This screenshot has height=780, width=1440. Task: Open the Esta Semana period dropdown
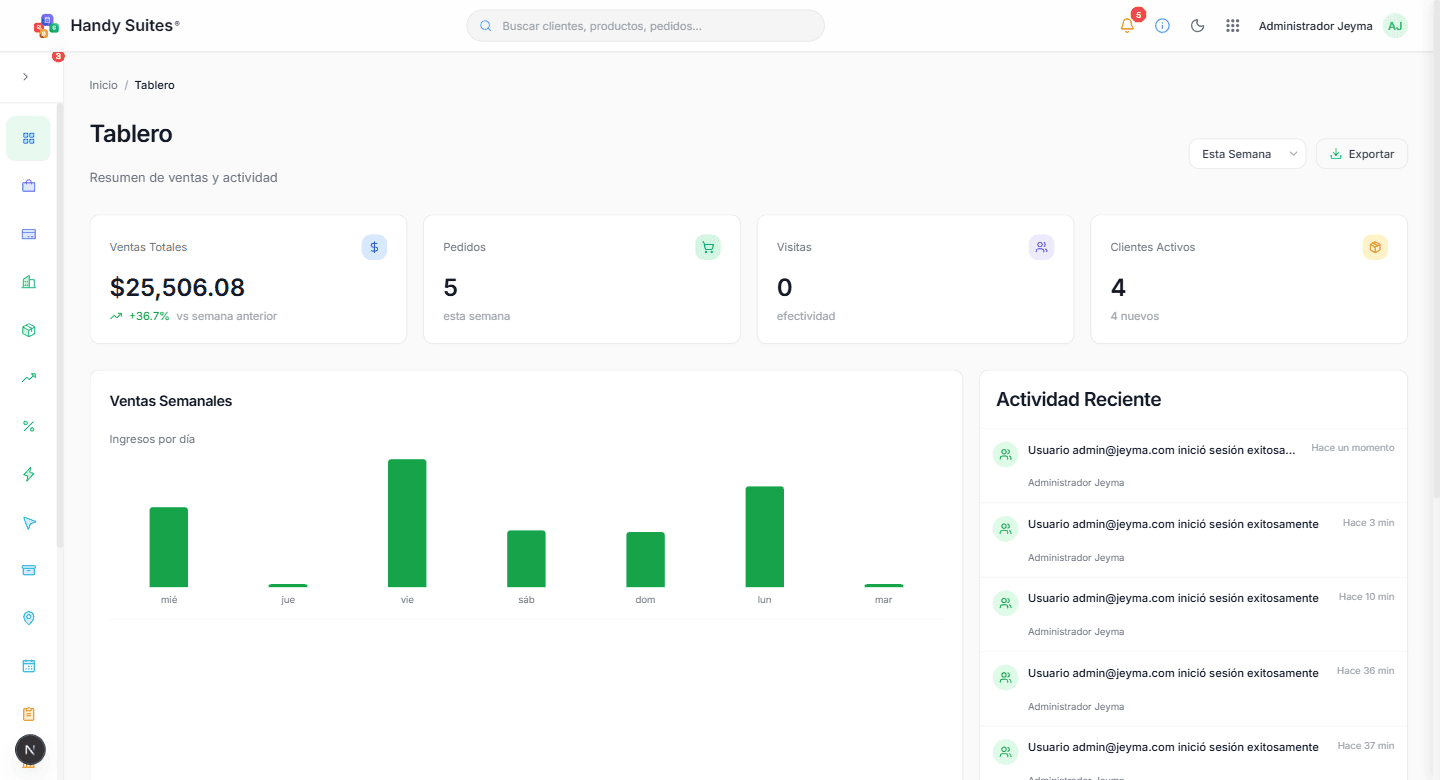pos(1247,153)
